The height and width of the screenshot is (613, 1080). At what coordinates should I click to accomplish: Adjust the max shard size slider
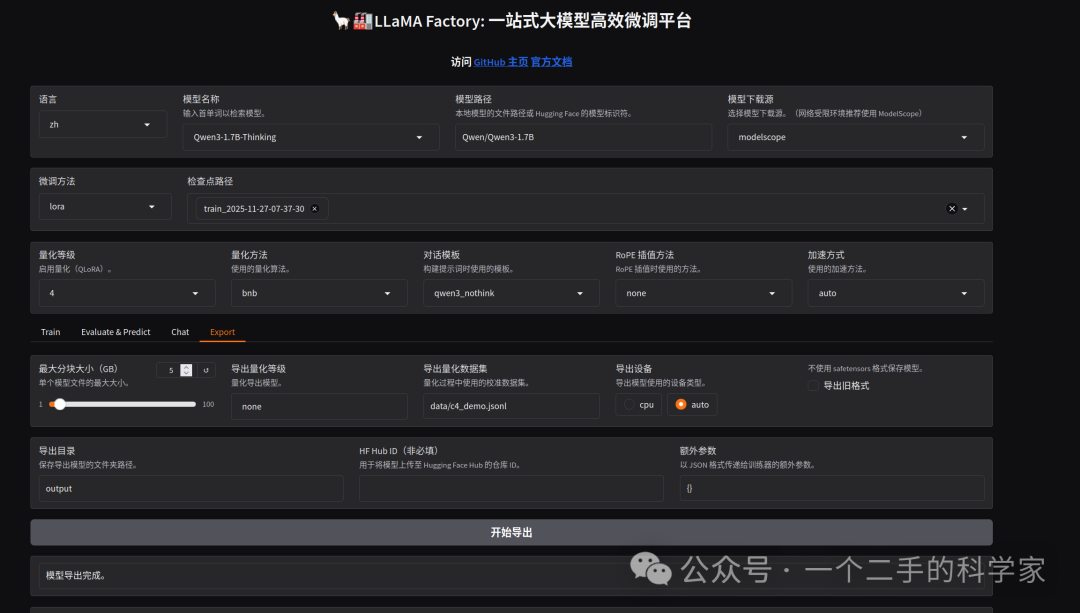coord(123,404)
